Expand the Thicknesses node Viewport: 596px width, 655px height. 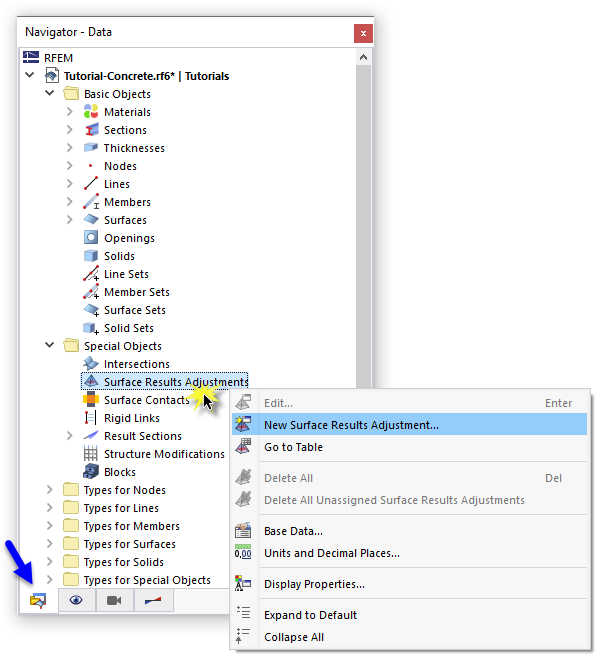69,147
